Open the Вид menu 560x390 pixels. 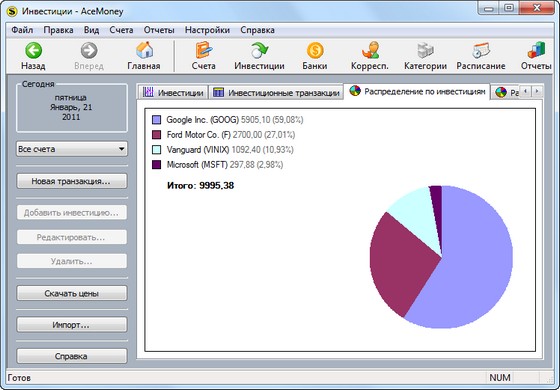pos(91,30)
